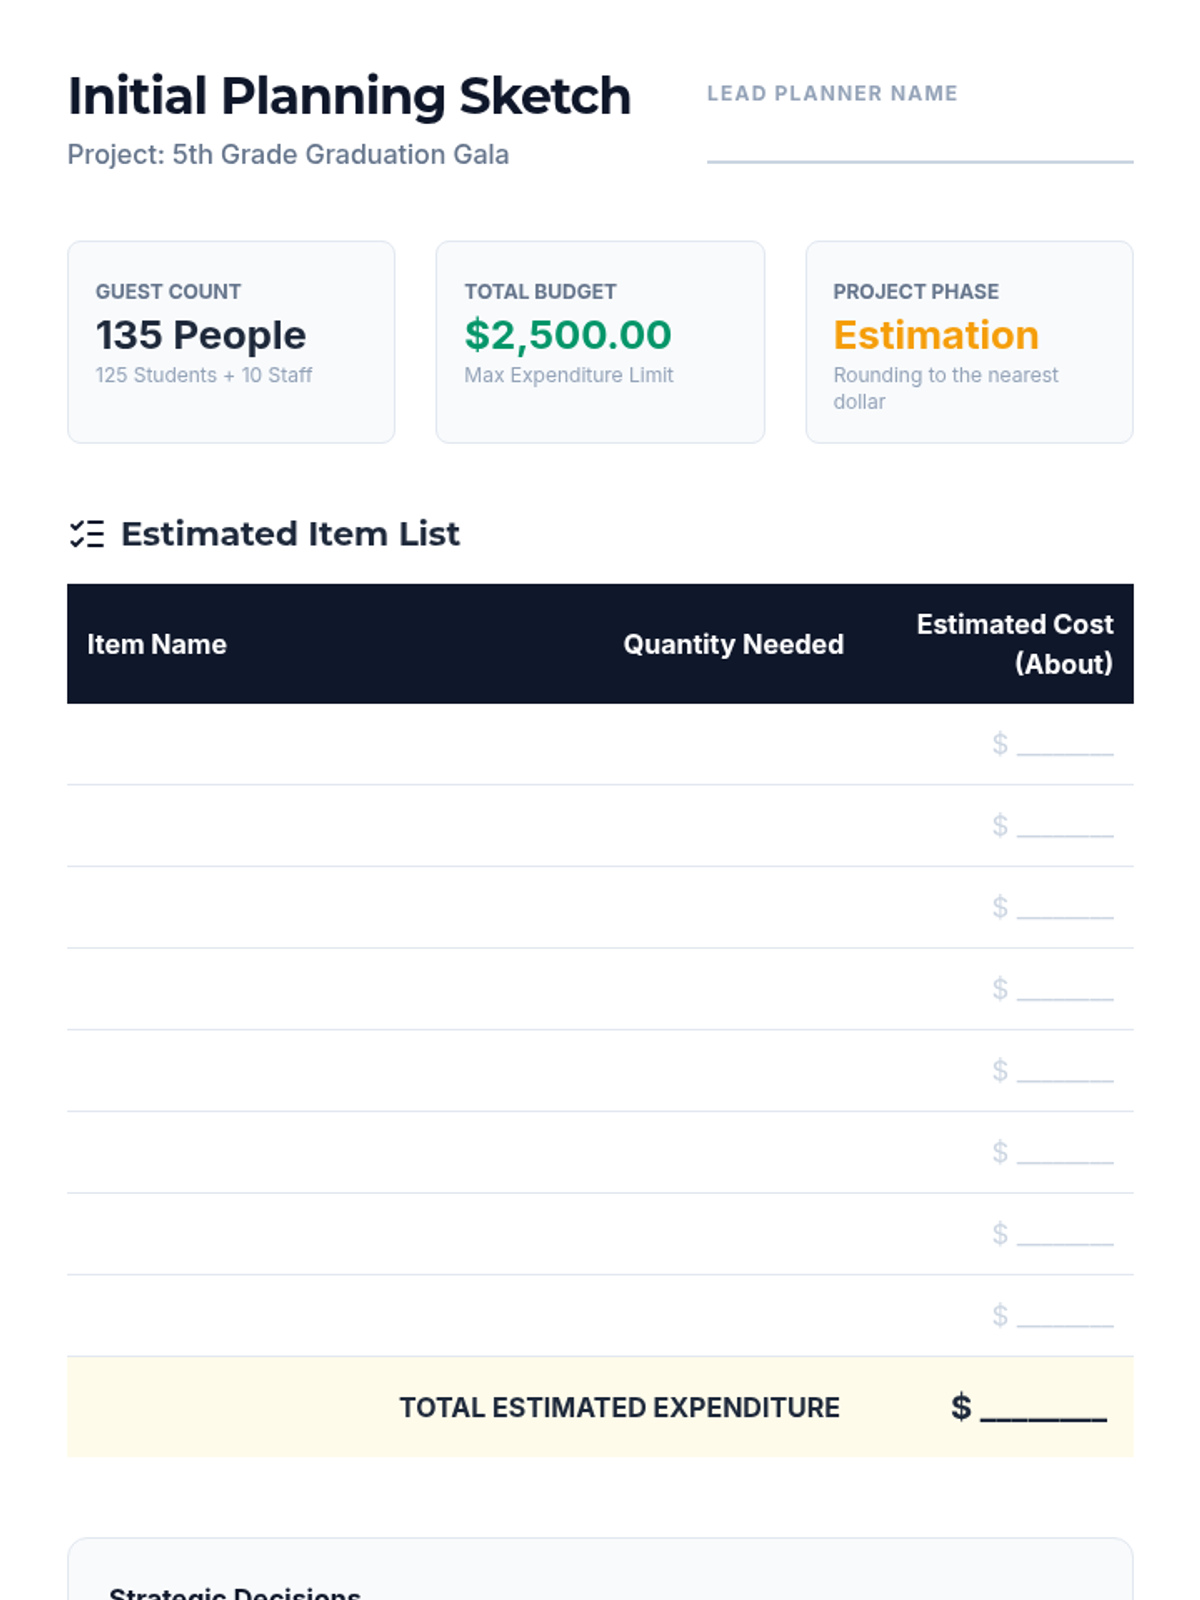Click the eighth row cost blank
The width and height of the screenshot is (1200, 1600).
point(1064,1317)
